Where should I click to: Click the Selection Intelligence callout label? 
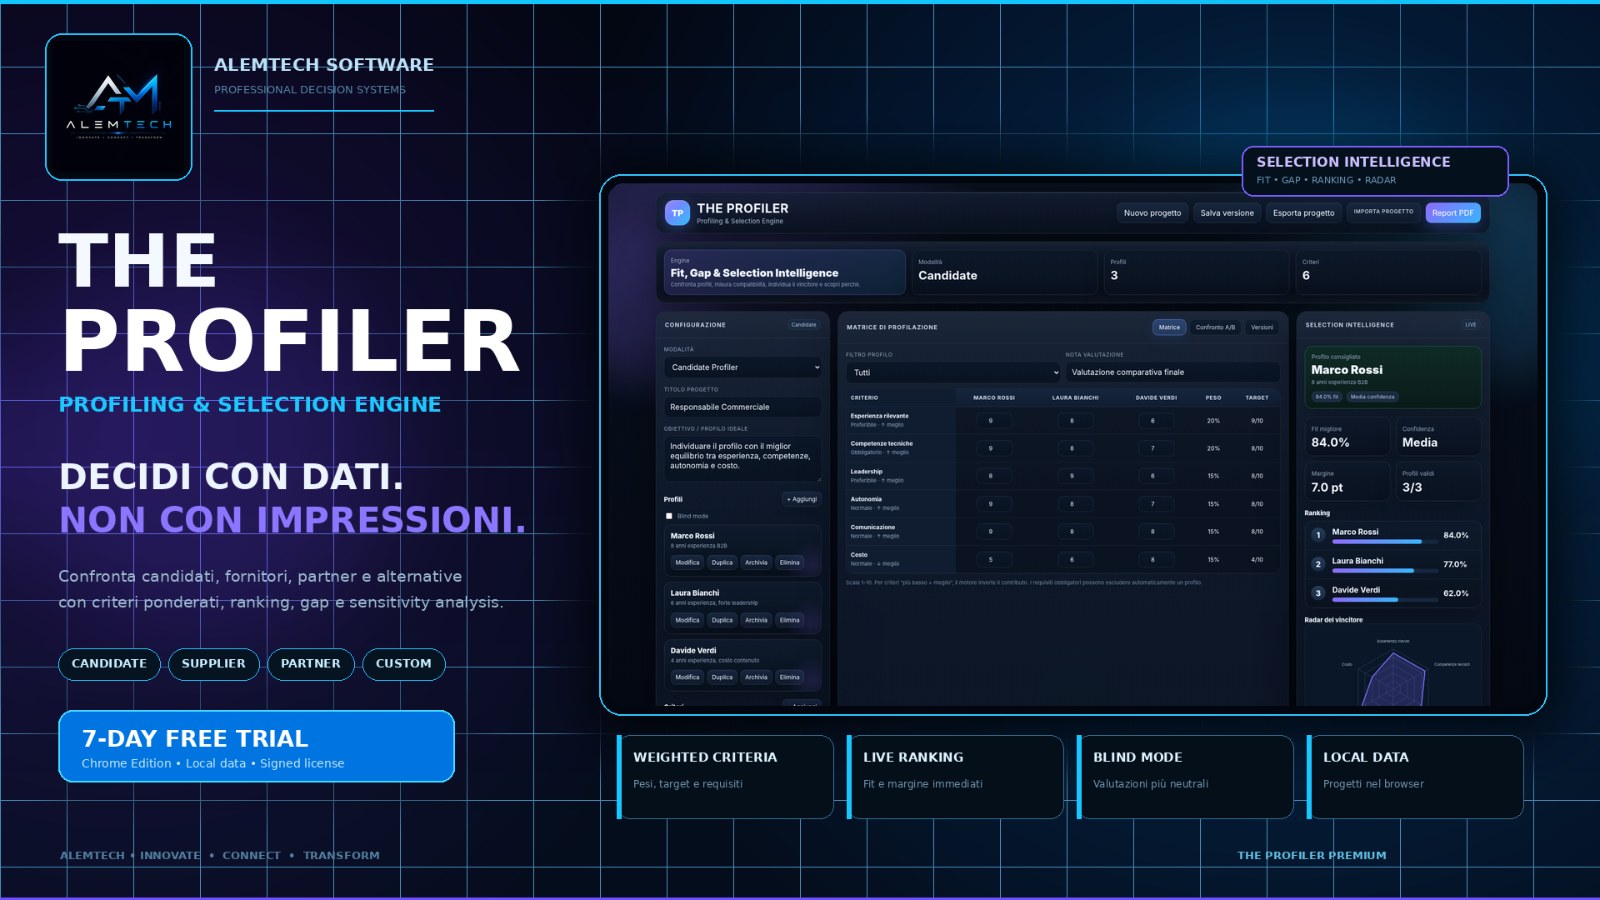pos(1375,171)
